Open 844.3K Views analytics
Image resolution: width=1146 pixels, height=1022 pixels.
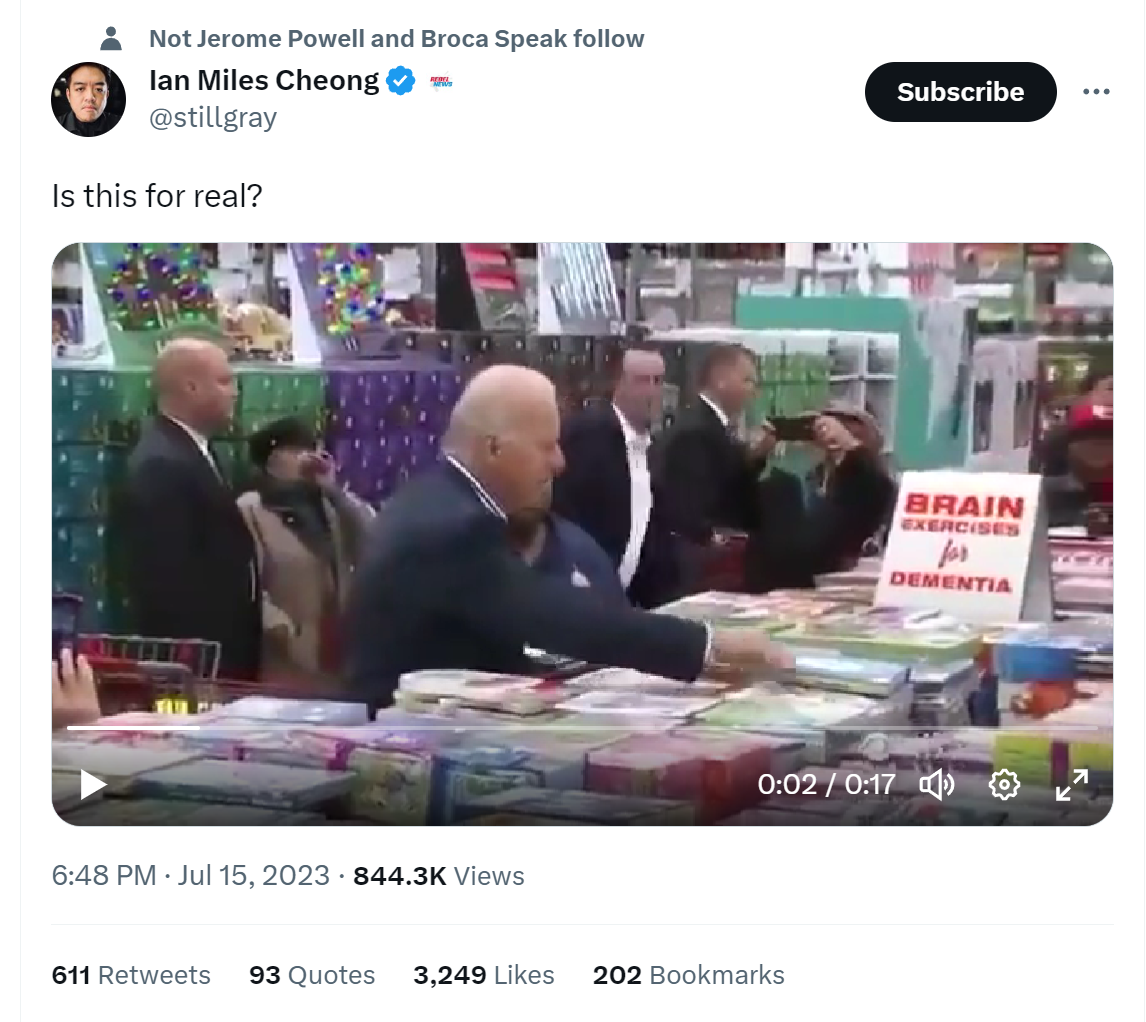point(439,875)
